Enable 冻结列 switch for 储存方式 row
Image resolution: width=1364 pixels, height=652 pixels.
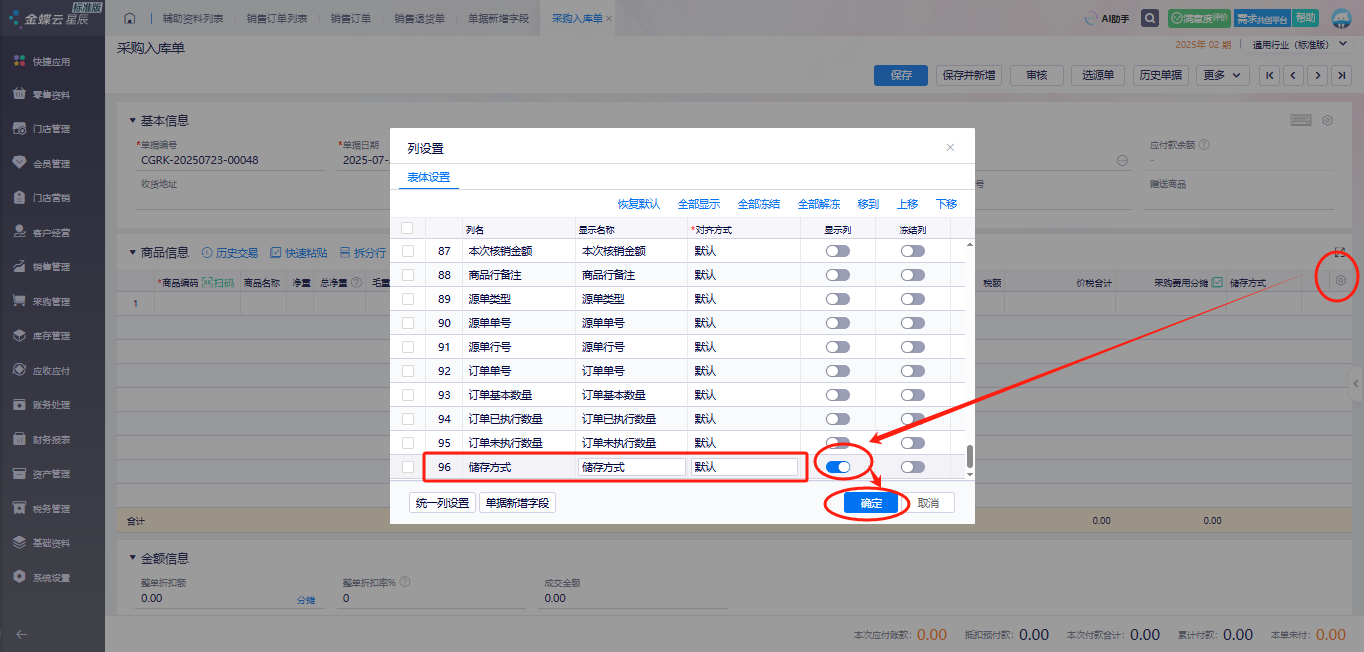[x=912, y=467]
